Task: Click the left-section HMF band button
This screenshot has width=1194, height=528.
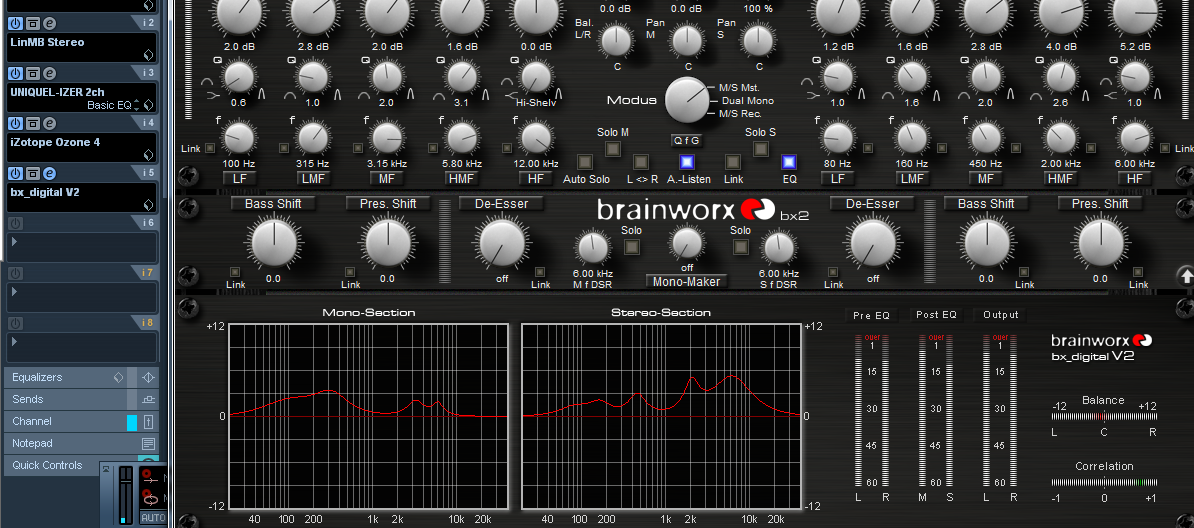Action: pyautogui.click(x=463, y=179)
